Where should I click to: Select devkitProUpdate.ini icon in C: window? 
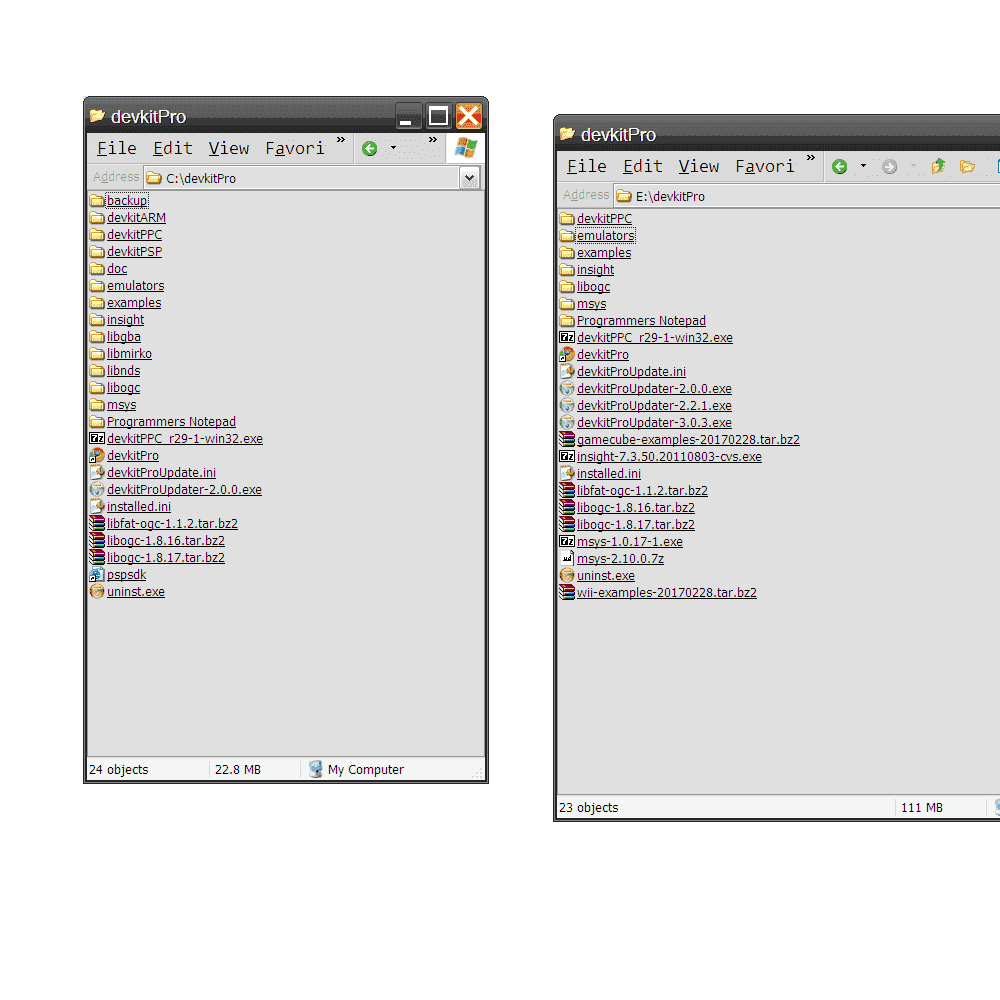[97, 473]
